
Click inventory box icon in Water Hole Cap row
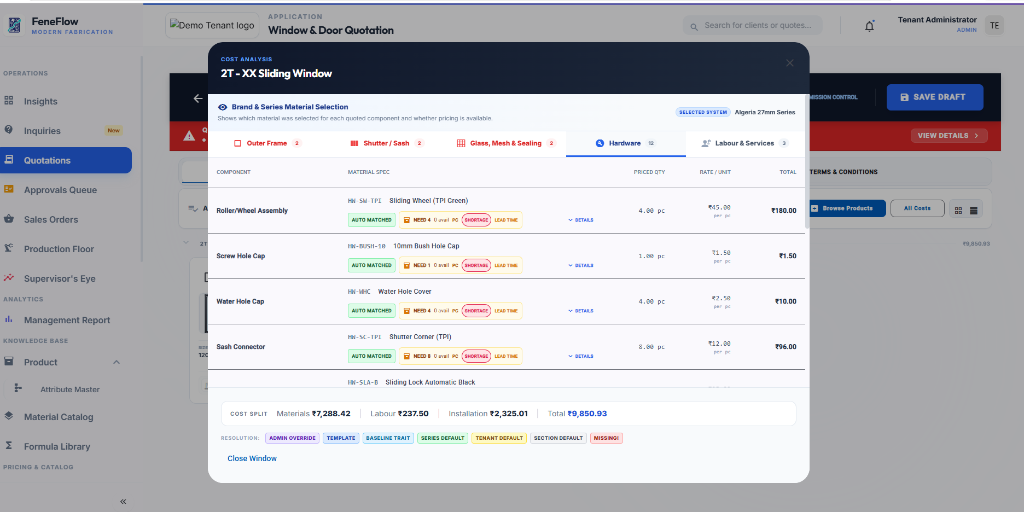click(x=406, y=311)
